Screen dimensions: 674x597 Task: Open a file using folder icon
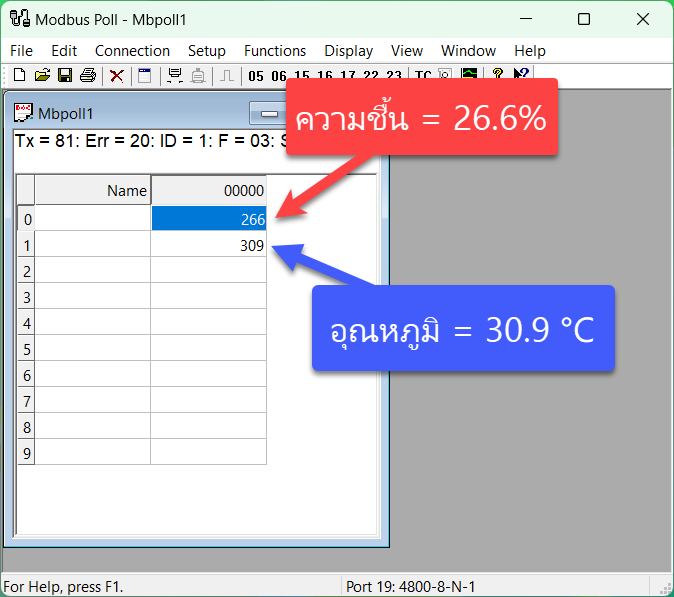[x=42, y=75]
